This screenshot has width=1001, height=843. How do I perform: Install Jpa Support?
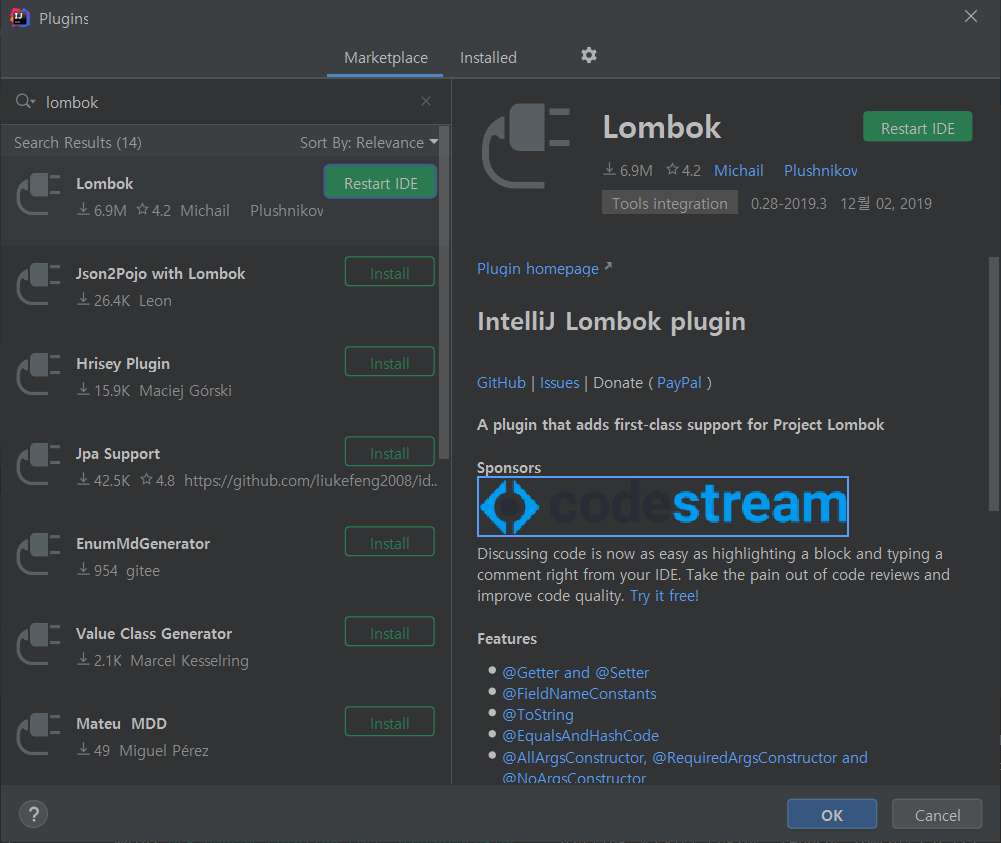click(389, 453)
